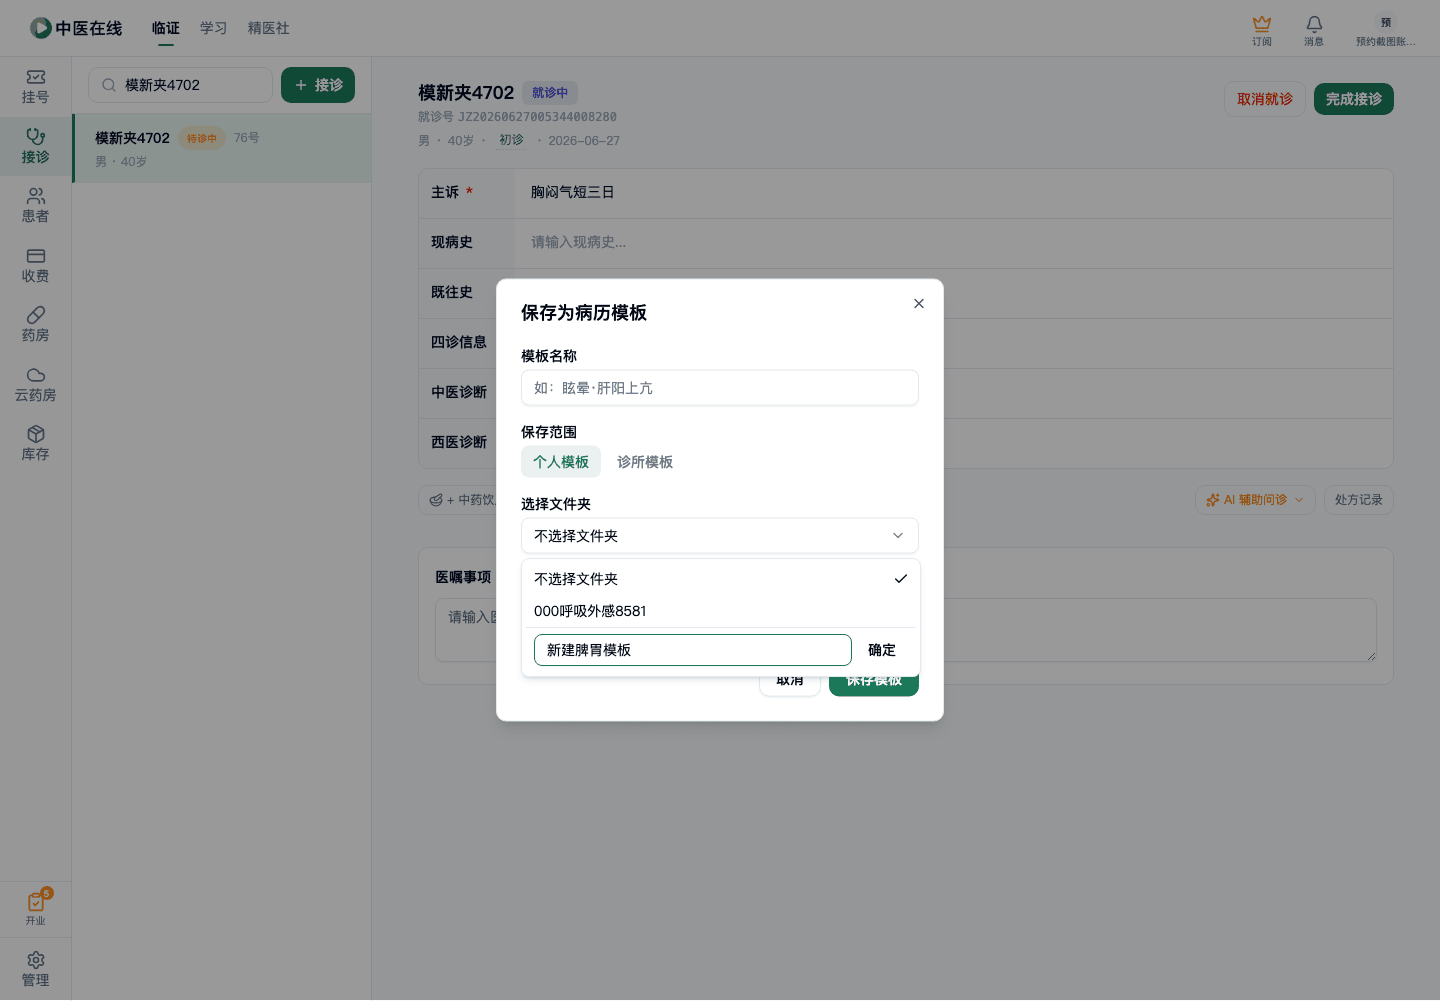Click the 中药饮片 add prescription icon

(x=436, y=500)
